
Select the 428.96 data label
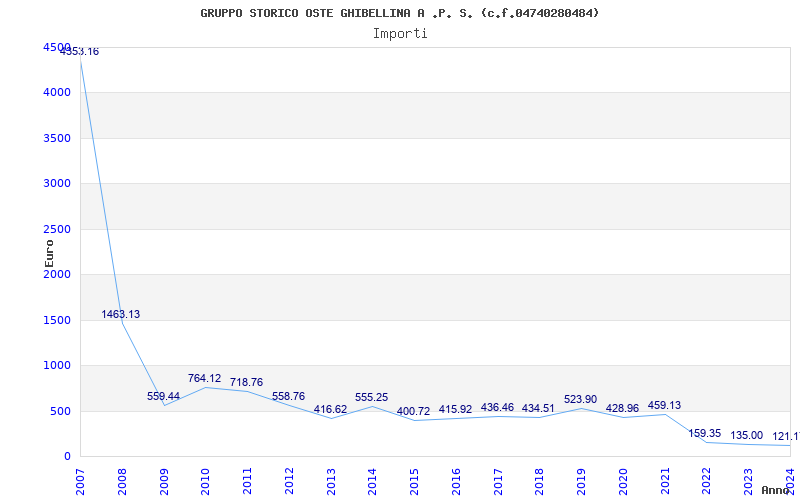[622, 409]
